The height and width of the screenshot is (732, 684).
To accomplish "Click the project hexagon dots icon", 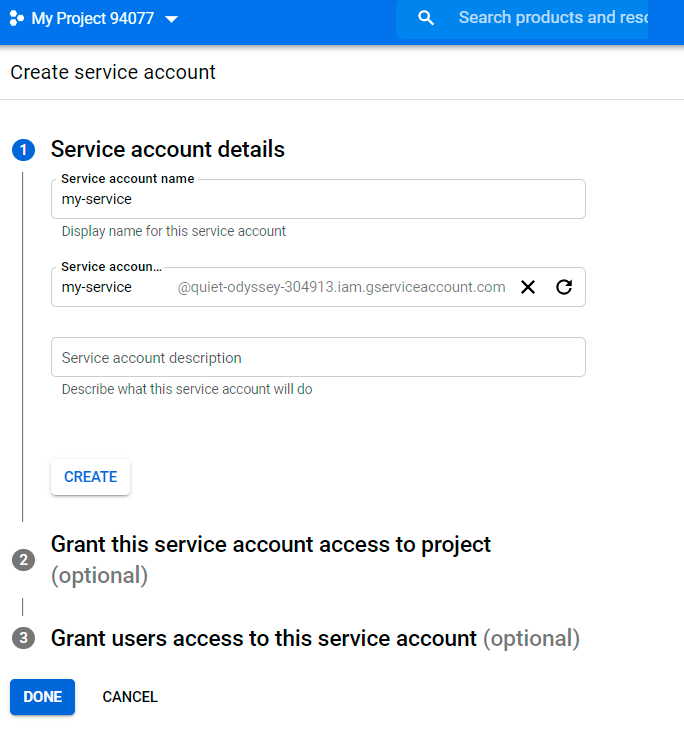I will coord(17,18).
